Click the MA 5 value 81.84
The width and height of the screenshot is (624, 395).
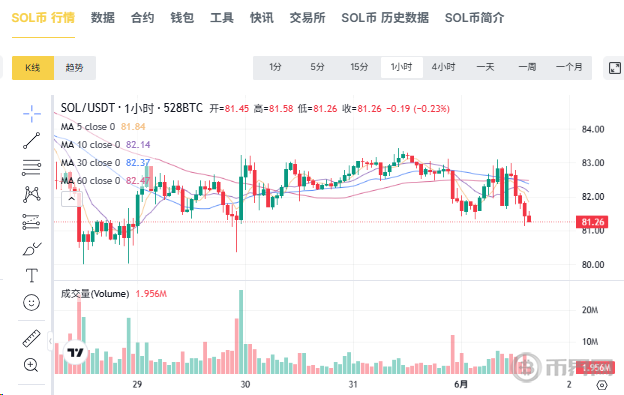(133, 127)
